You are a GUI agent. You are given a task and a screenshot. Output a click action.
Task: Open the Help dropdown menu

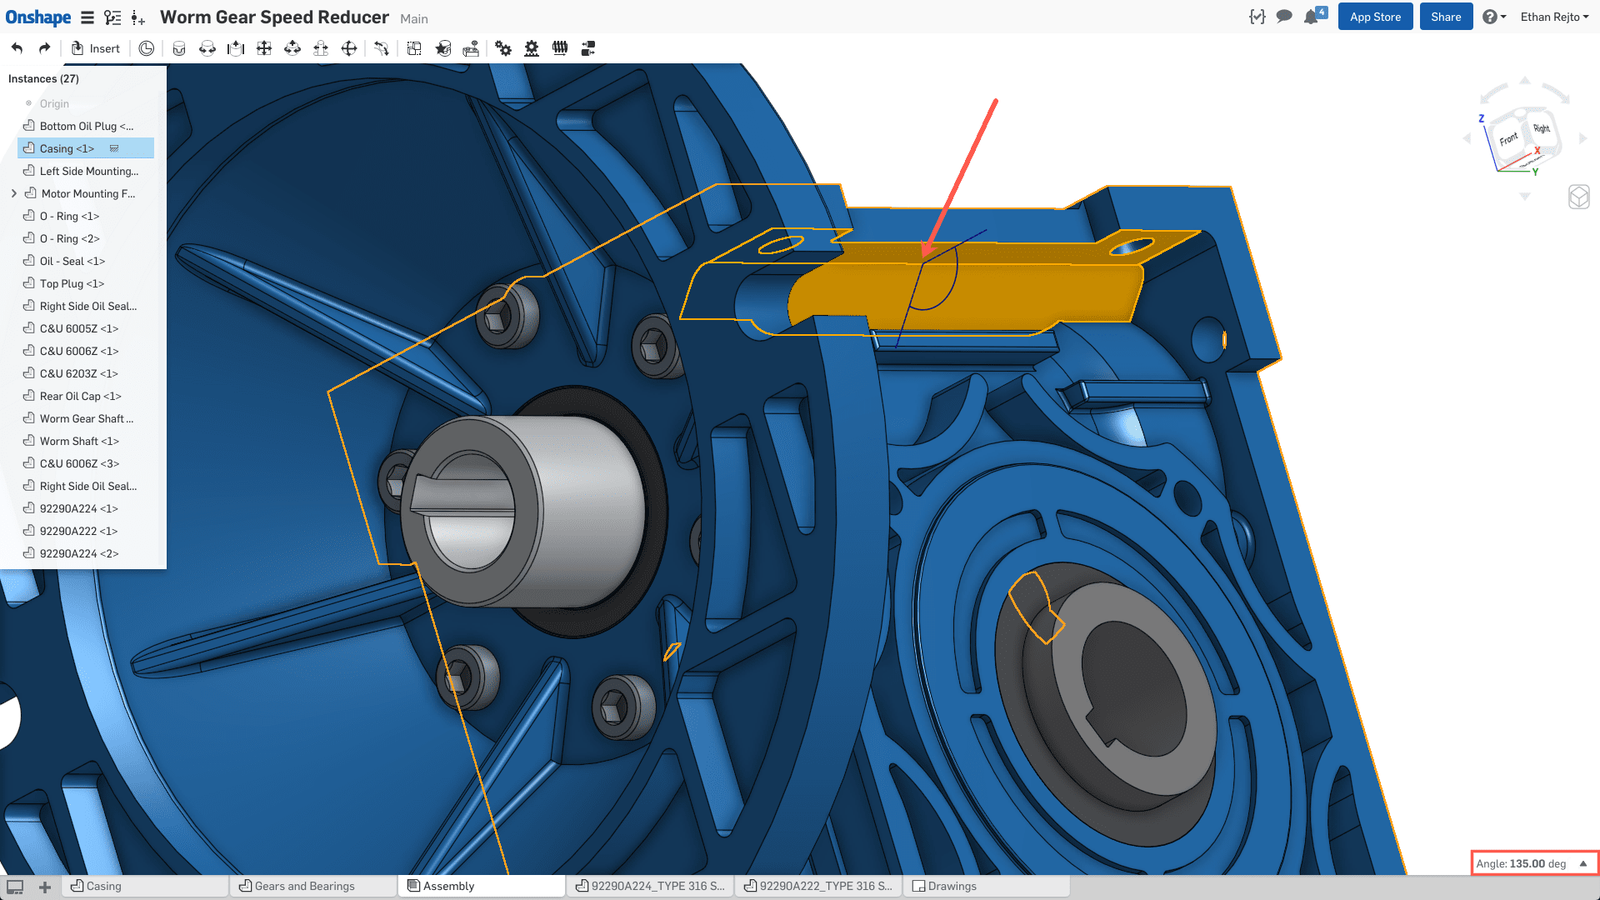pos(1494,17)
